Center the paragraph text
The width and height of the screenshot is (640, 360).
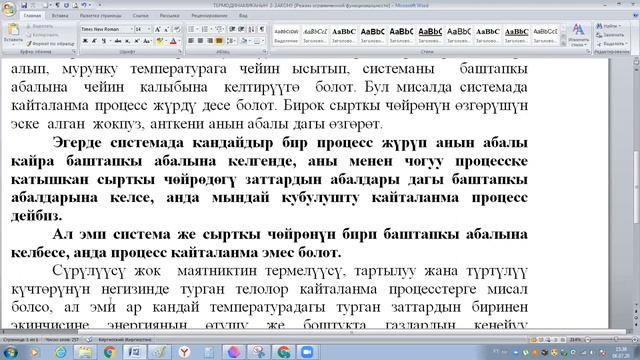click(x=200, y=41)
